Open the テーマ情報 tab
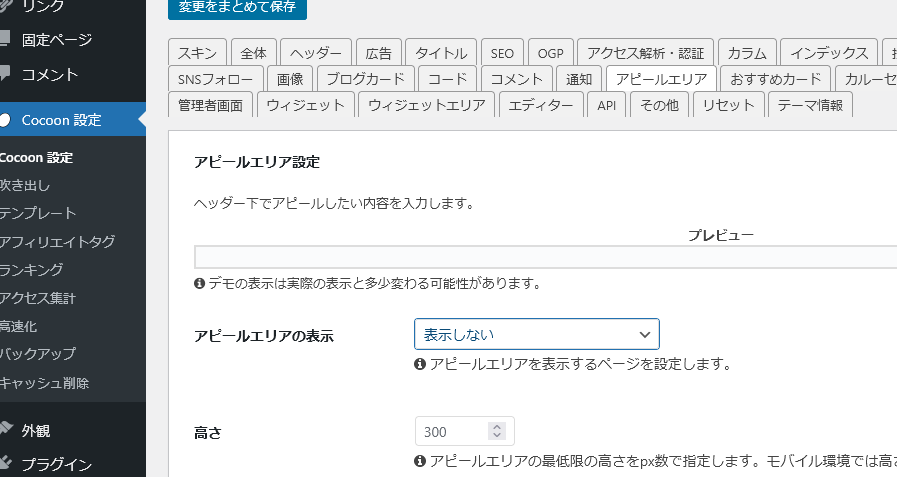 point(810,105)
